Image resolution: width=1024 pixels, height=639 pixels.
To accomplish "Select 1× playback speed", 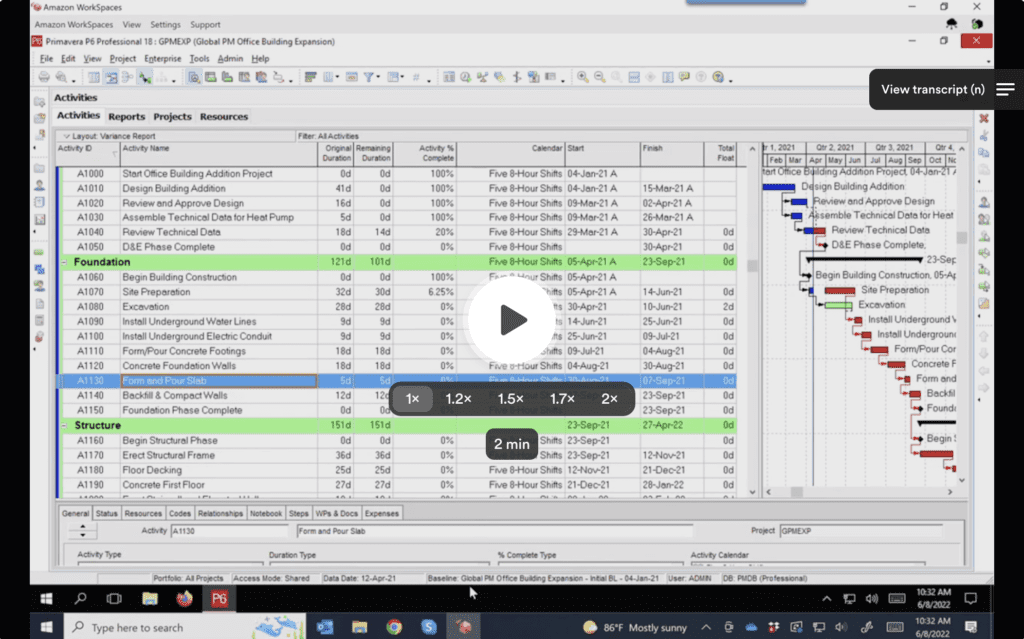I will point(413,399).
